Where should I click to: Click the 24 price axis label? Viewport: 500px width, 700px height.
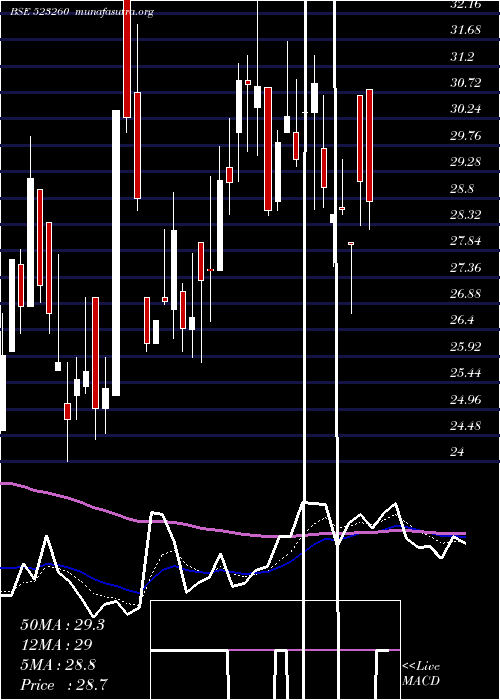[458, 452]
